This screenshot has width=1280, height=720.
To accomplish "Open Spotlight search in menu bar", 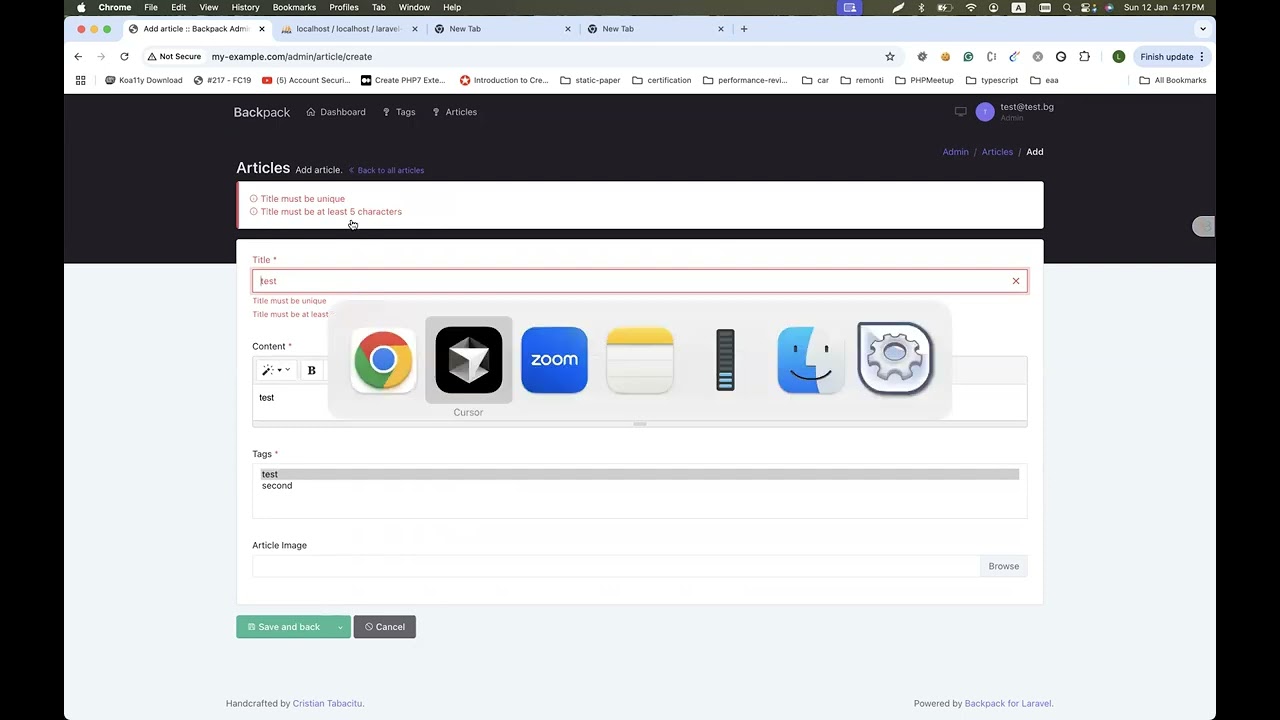I will (1067, 7).
